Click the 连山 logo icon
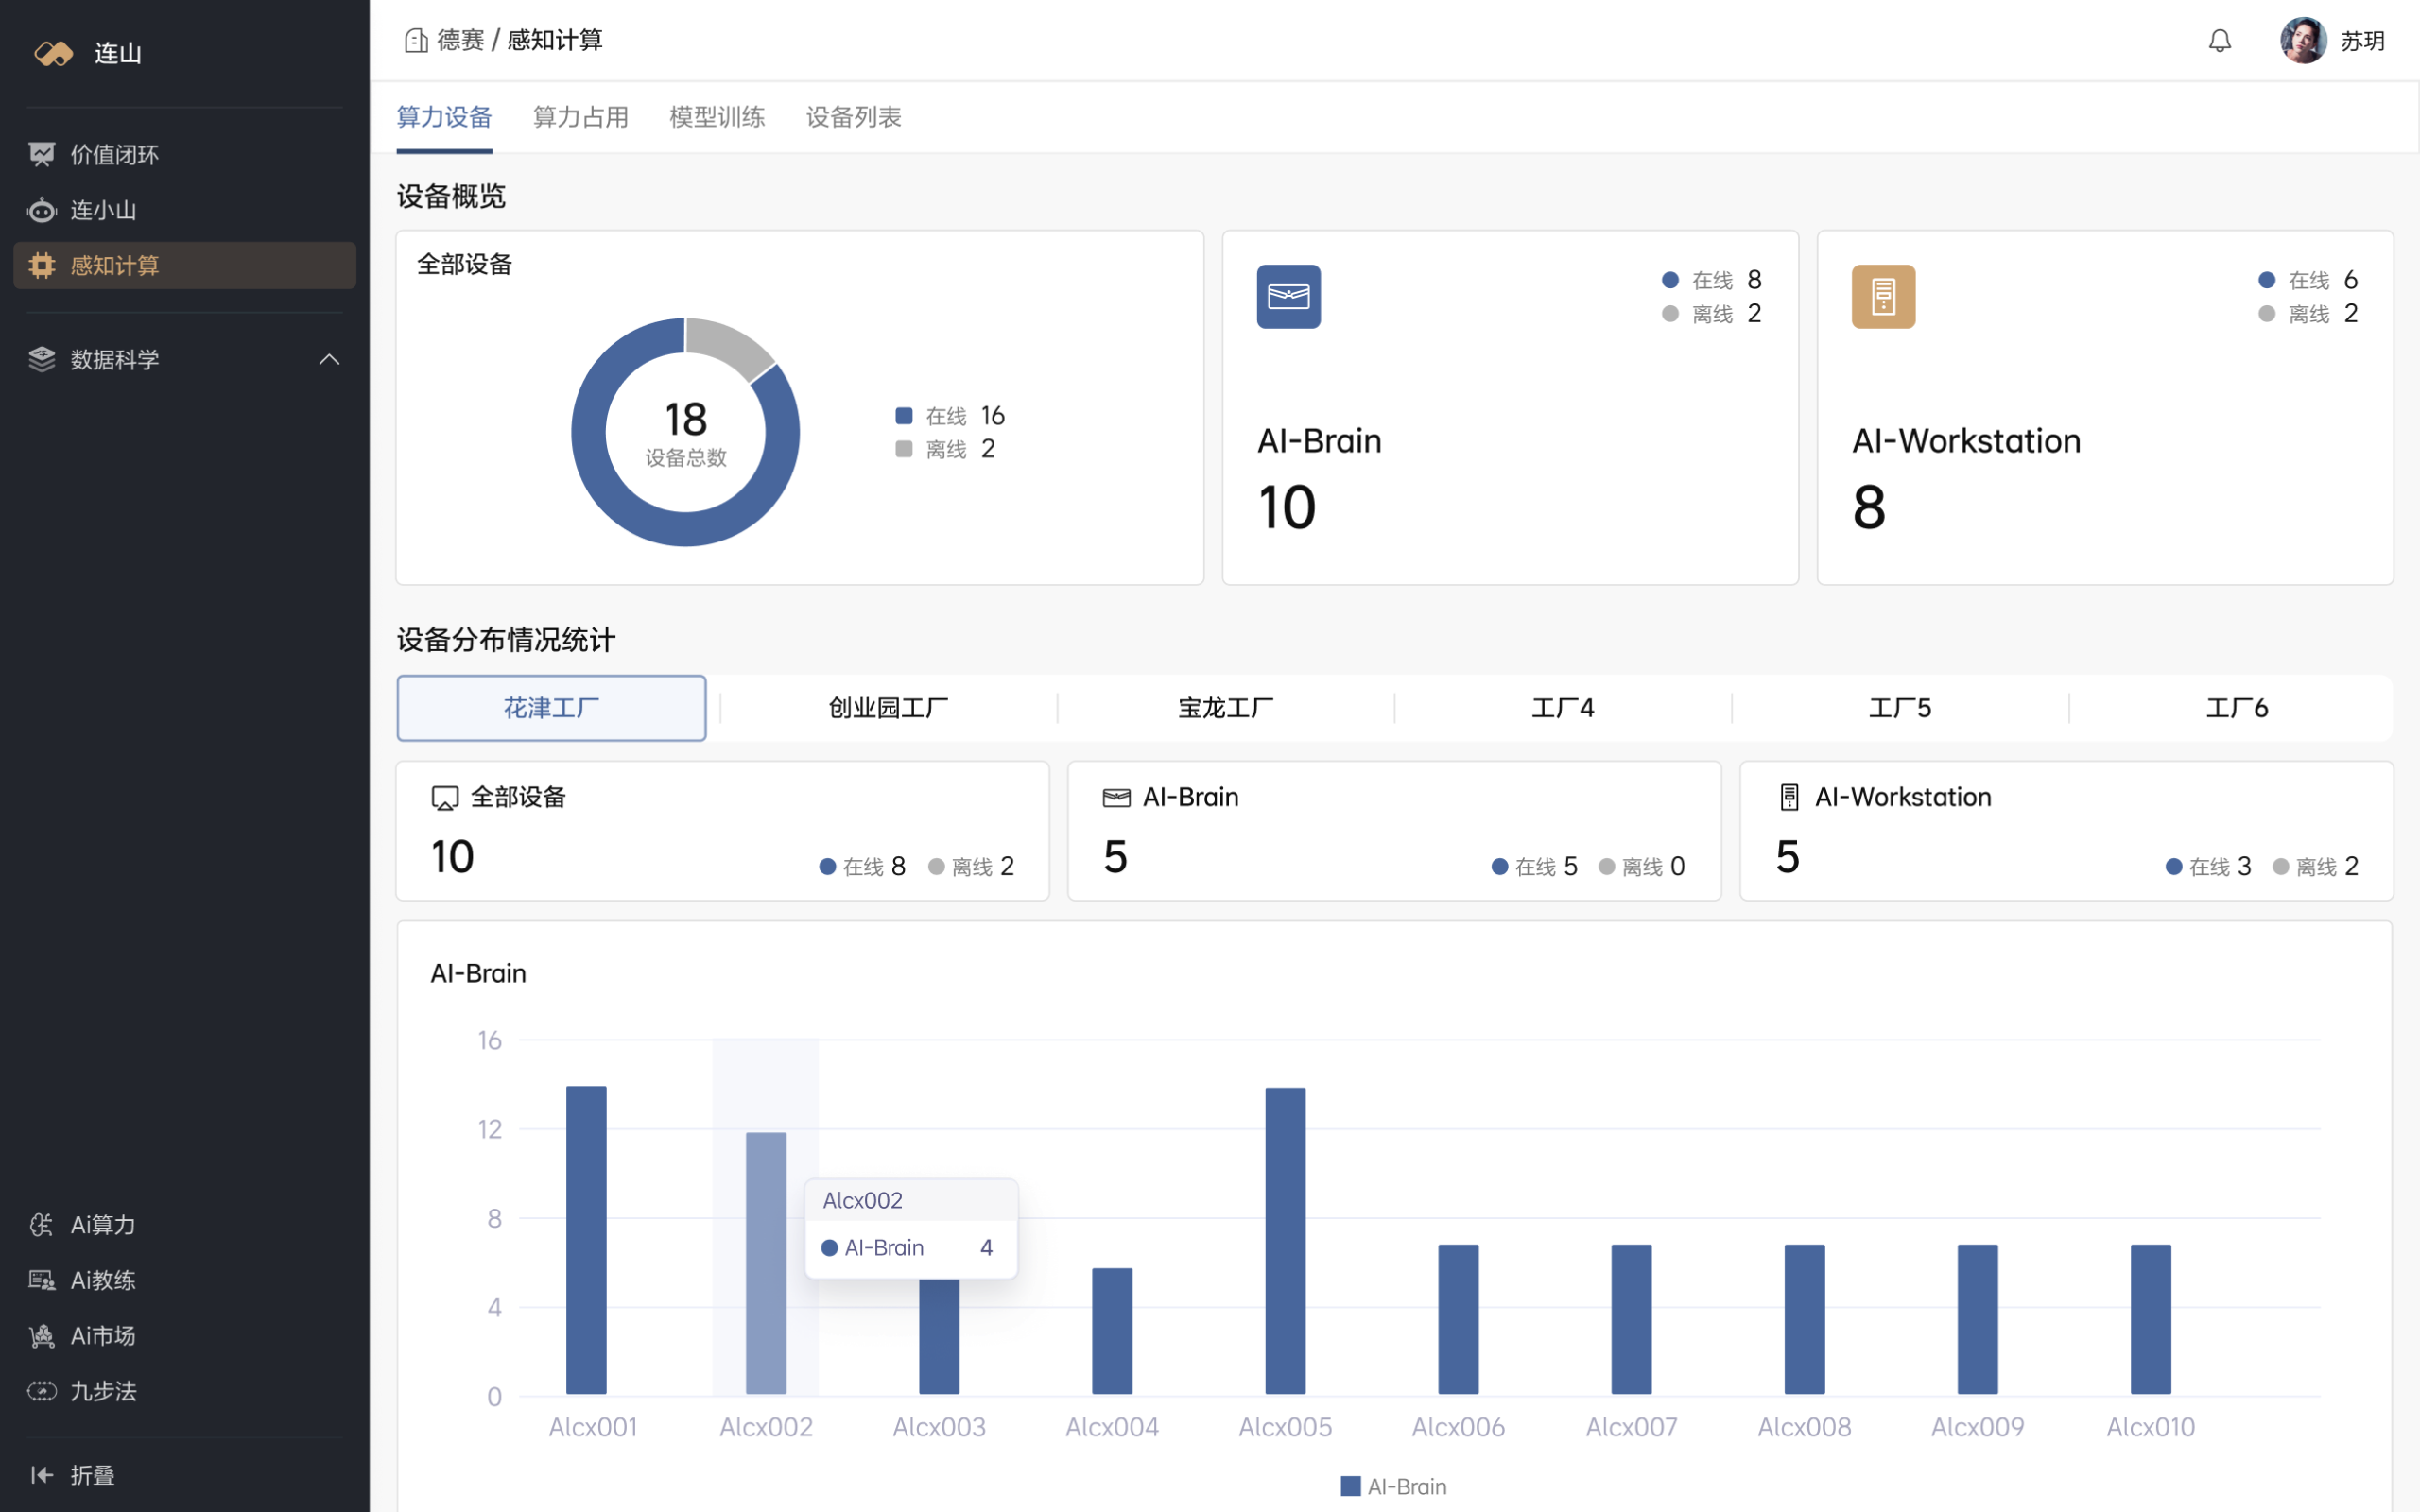The width and height of the screenshot is (2420, 1512). click(53, 53)
